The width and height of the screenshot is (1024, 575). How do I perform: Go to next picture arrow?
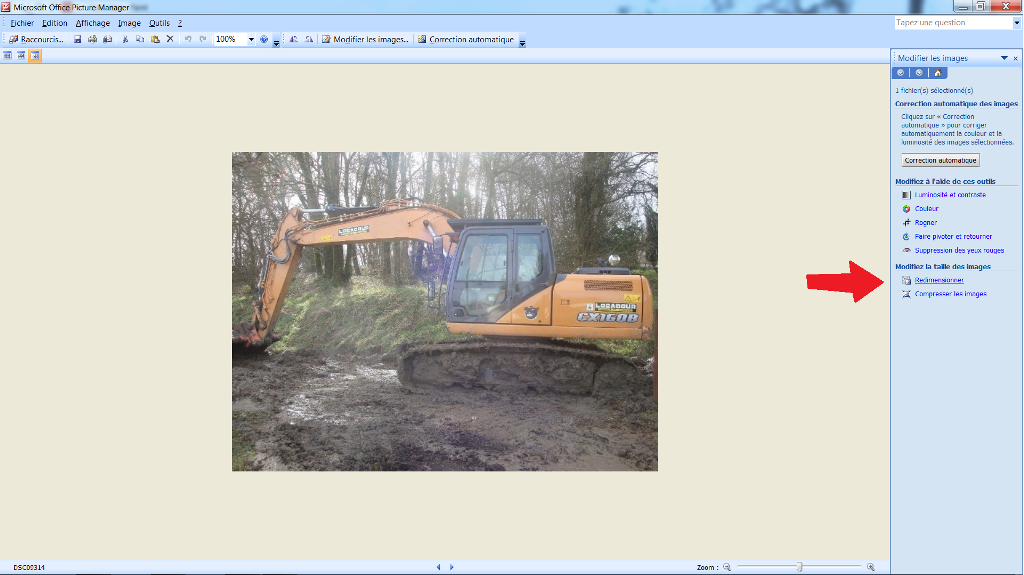(x=451, y=567)
